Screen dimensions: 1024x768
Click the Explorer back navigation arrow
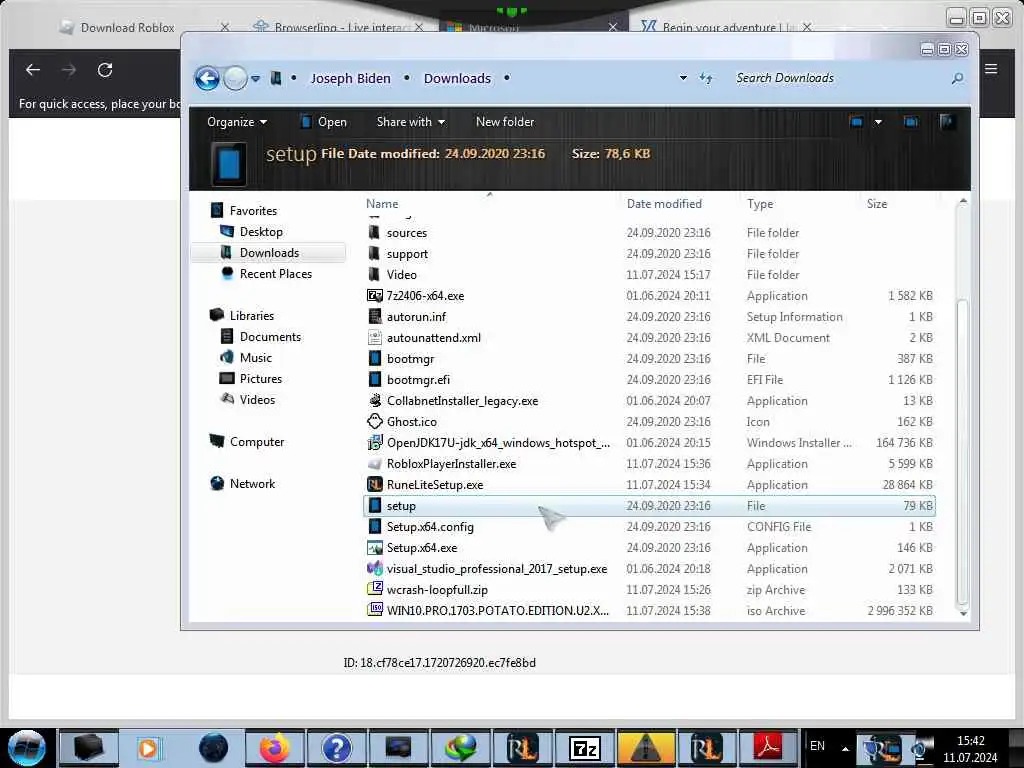pos(207,79)
